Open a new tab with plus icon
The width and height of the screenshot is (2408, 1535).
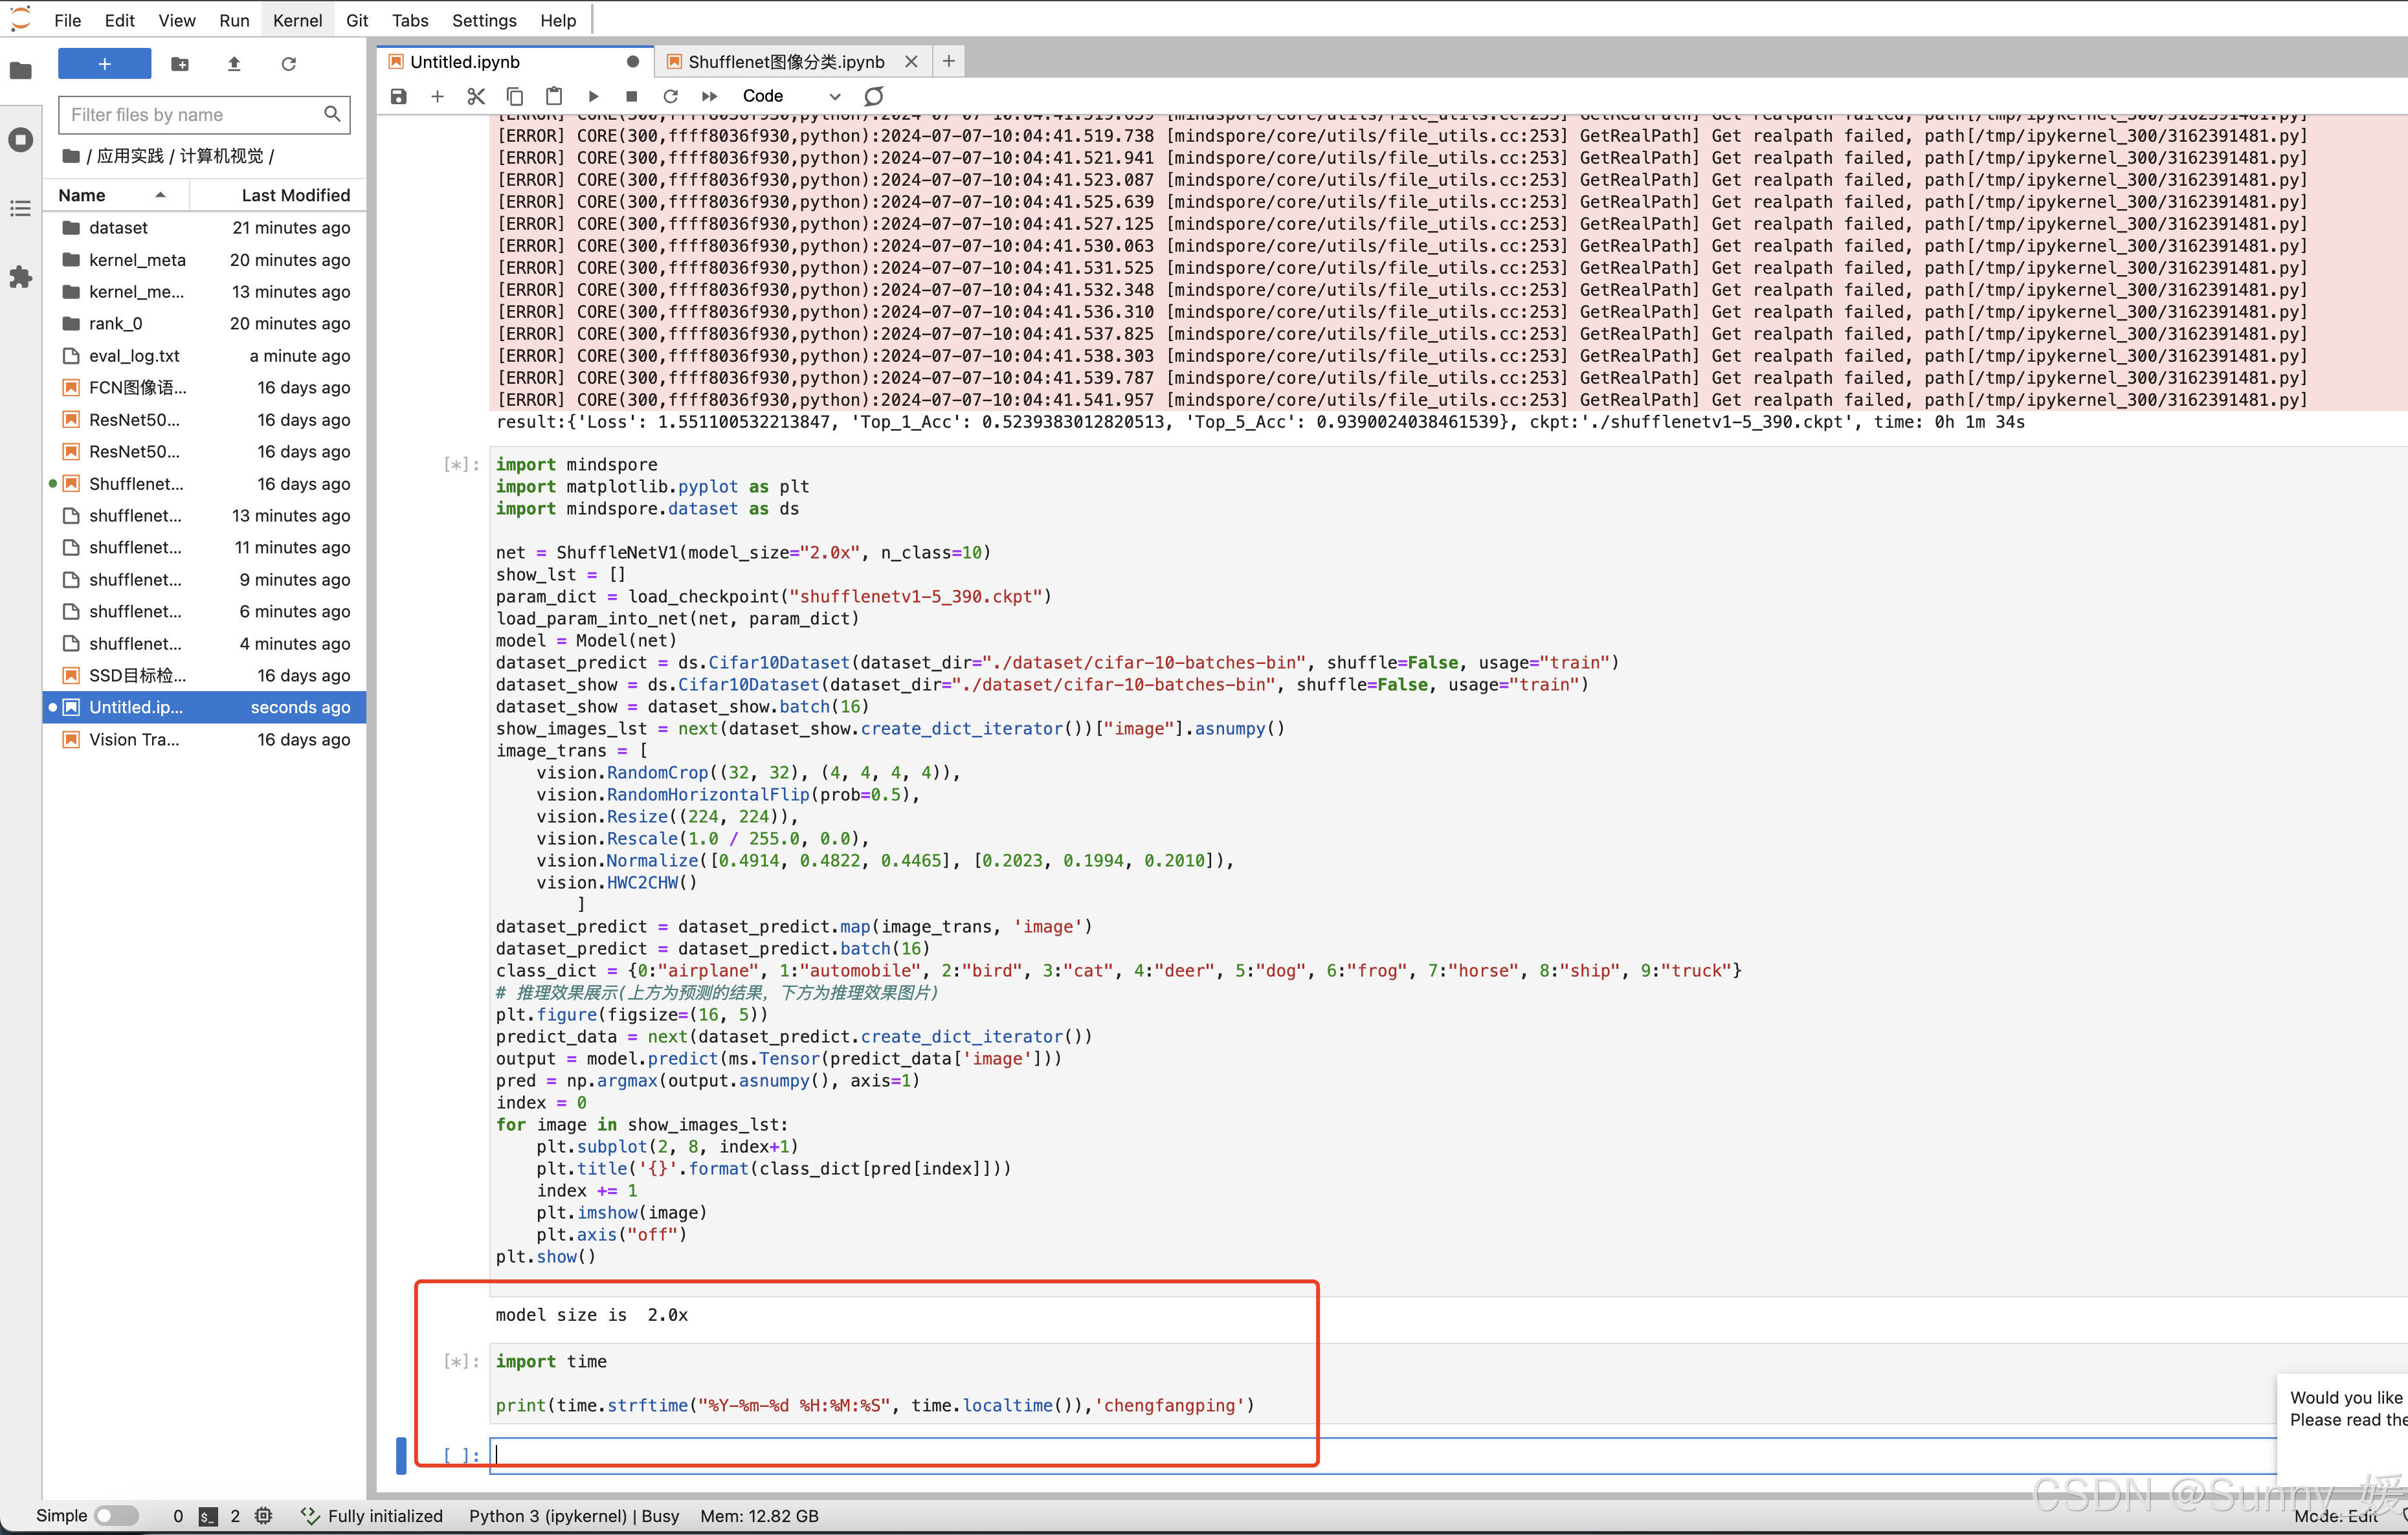pos(948,61)
